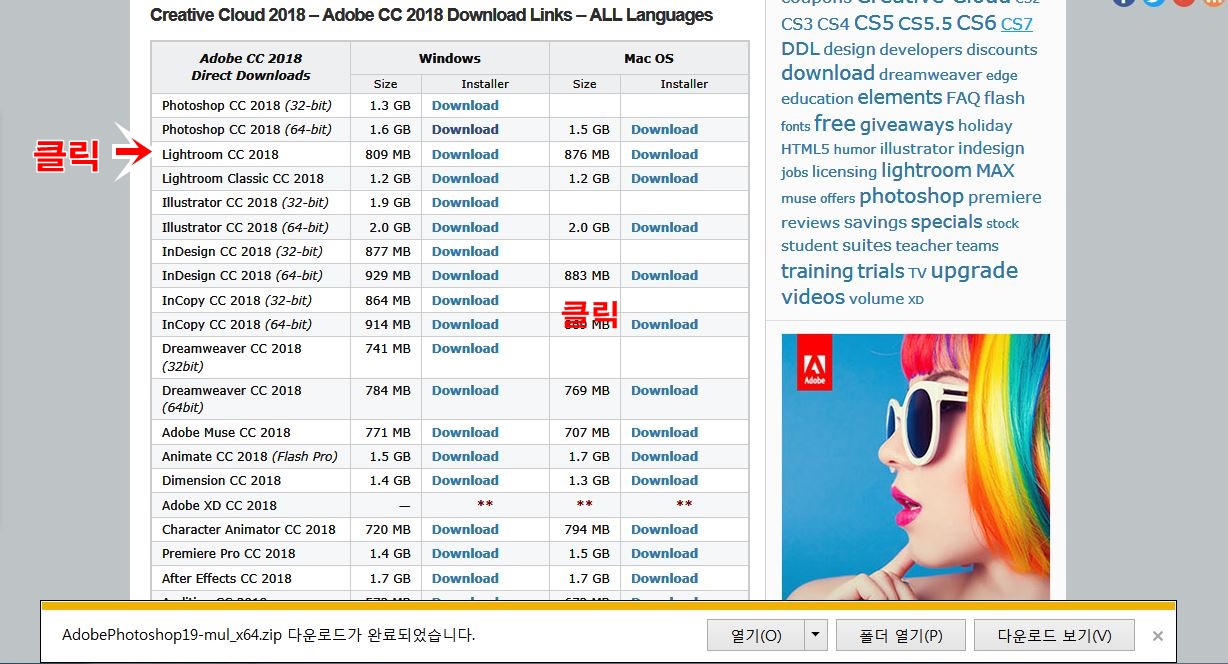Download InDesign CC 2018 (32-bit) for Windows

click(x=465, y=251)
